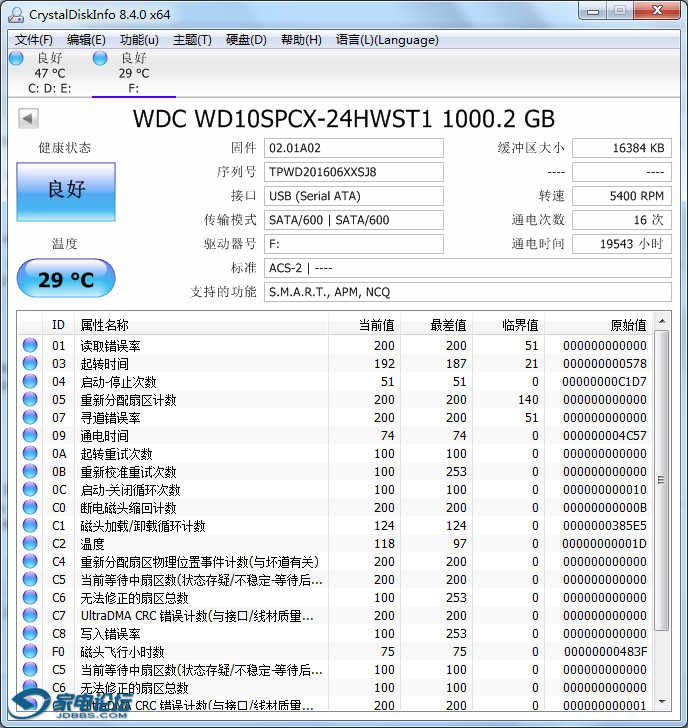The image size is (688, 728).
Task: Click raw value 000000004C57
Action: [x=604, y=436]
